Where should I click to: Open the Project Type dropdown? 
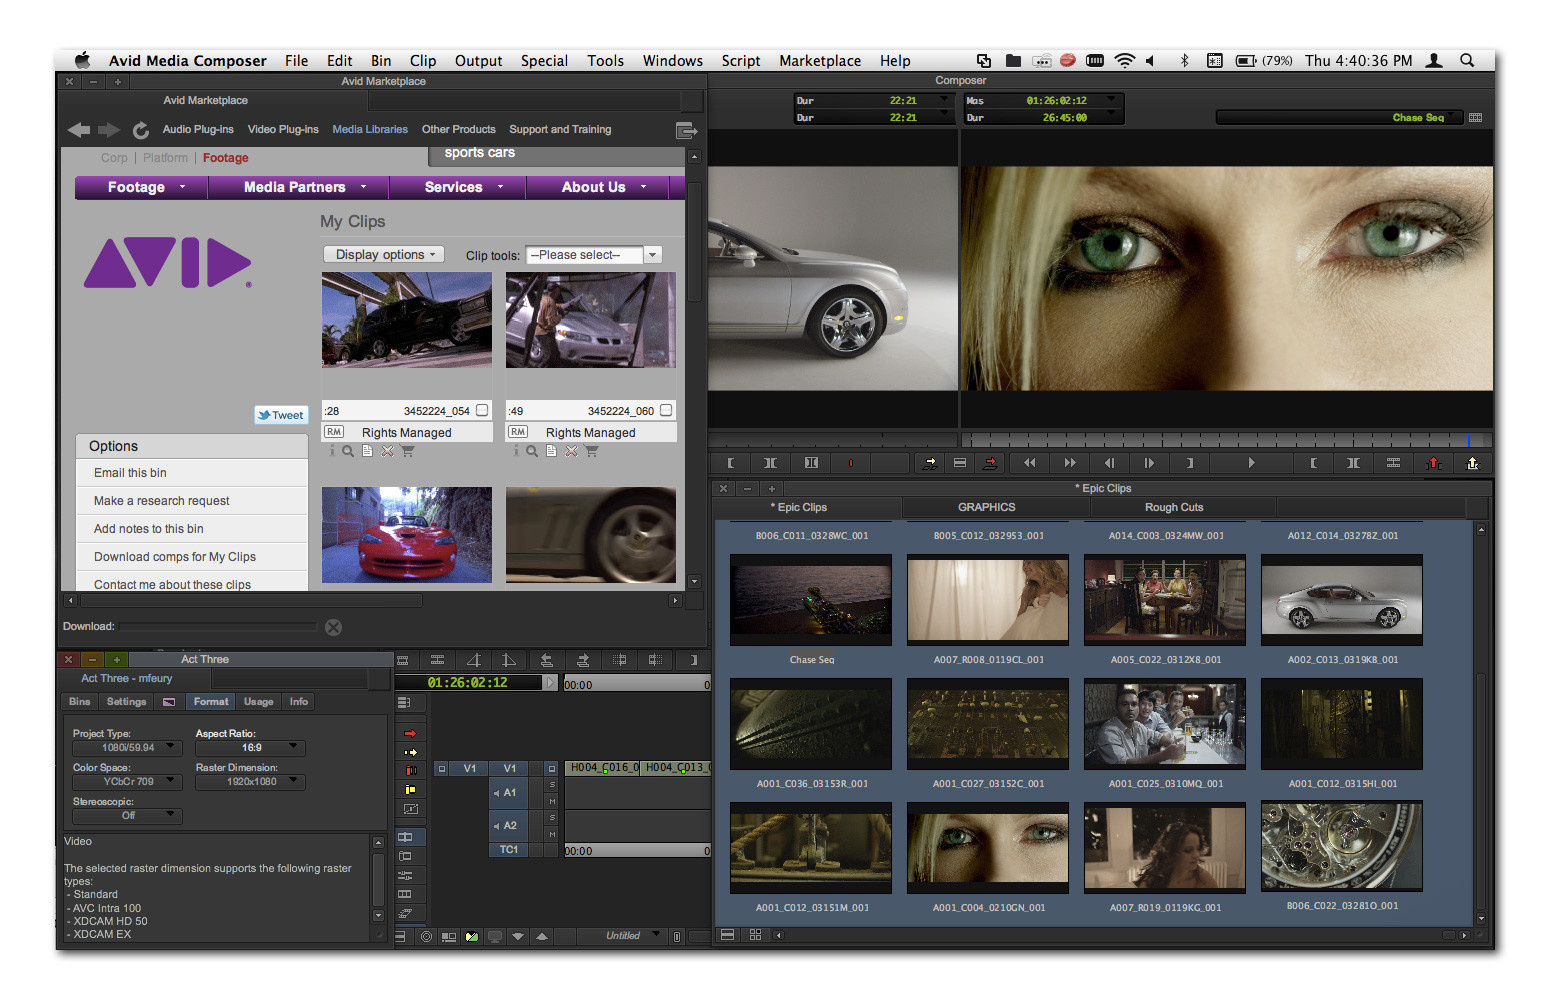coord(127,748)
